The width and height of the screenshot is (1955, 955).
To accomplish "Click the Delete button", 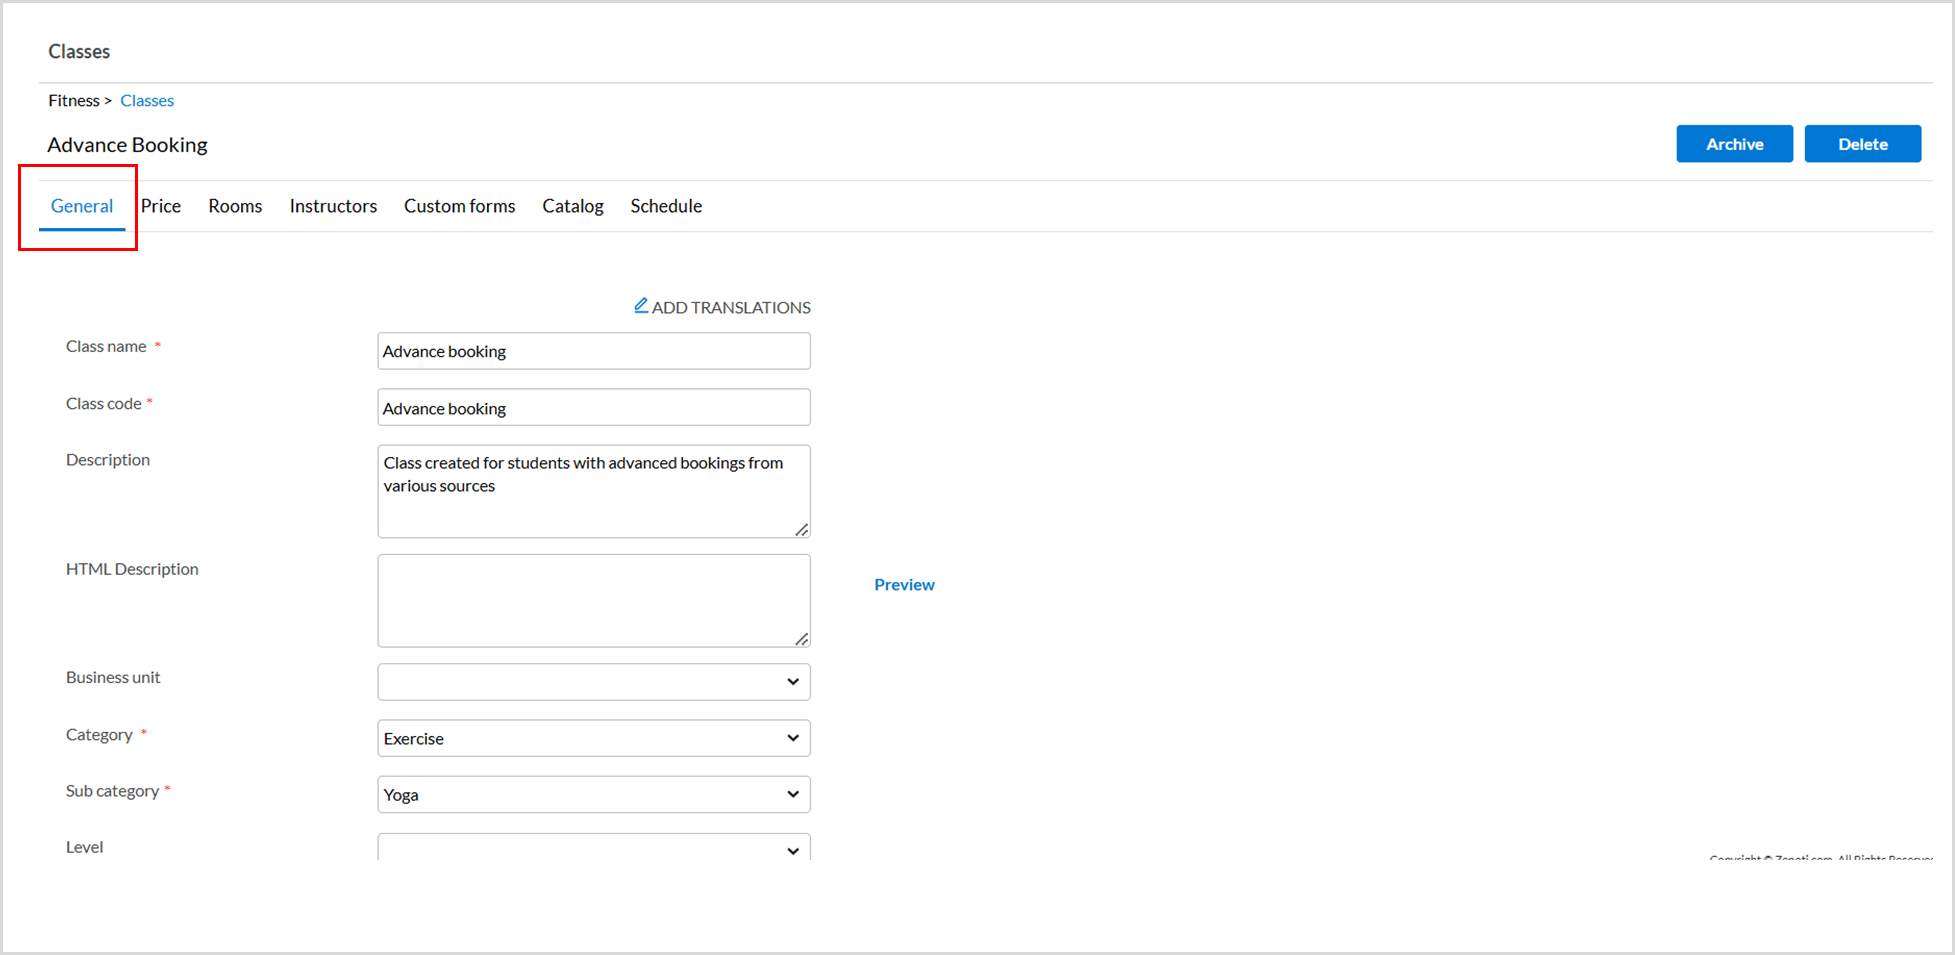I will pos(1862,144).
